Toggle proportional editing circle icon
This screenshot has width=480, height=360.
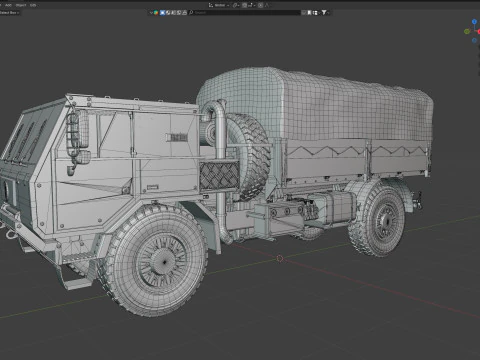[260, 5]
